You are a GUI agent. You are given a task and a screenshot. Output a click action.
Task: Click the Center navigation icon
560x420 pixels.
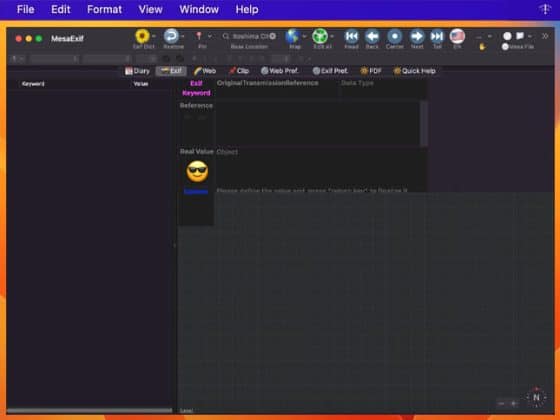[395, 36]
